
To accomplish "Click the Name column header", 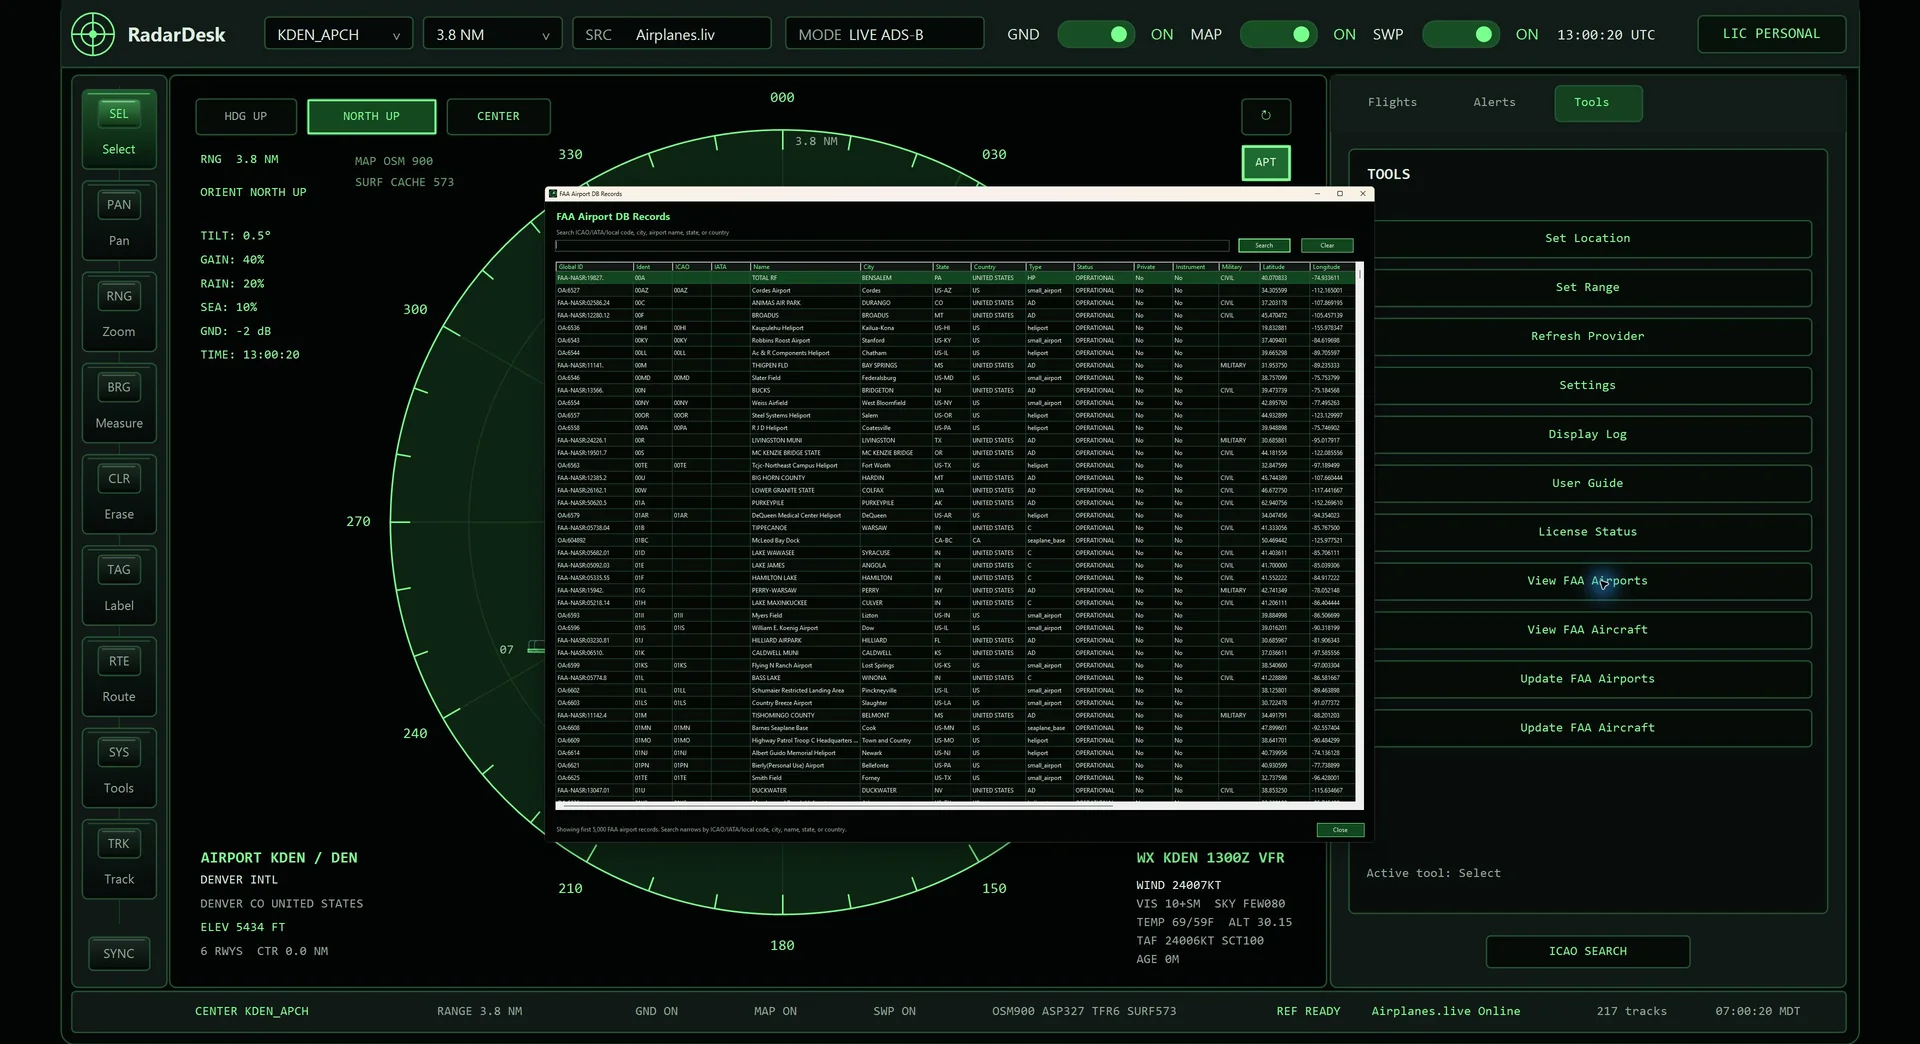I will point(805,267).
